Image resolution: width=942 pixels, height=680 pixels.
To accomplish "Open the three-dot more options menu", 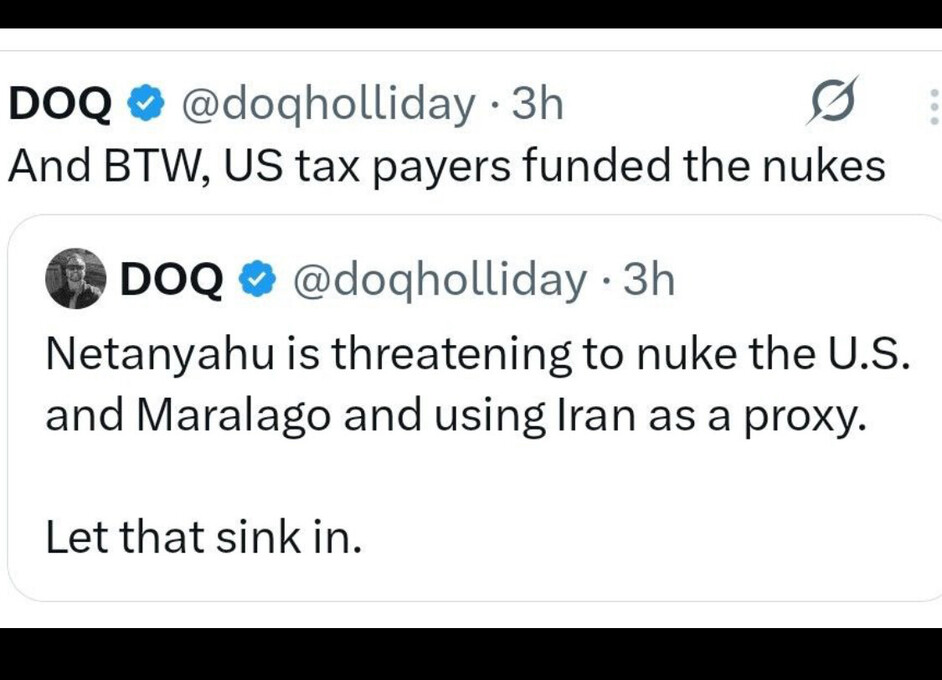I will pos(933,106).
